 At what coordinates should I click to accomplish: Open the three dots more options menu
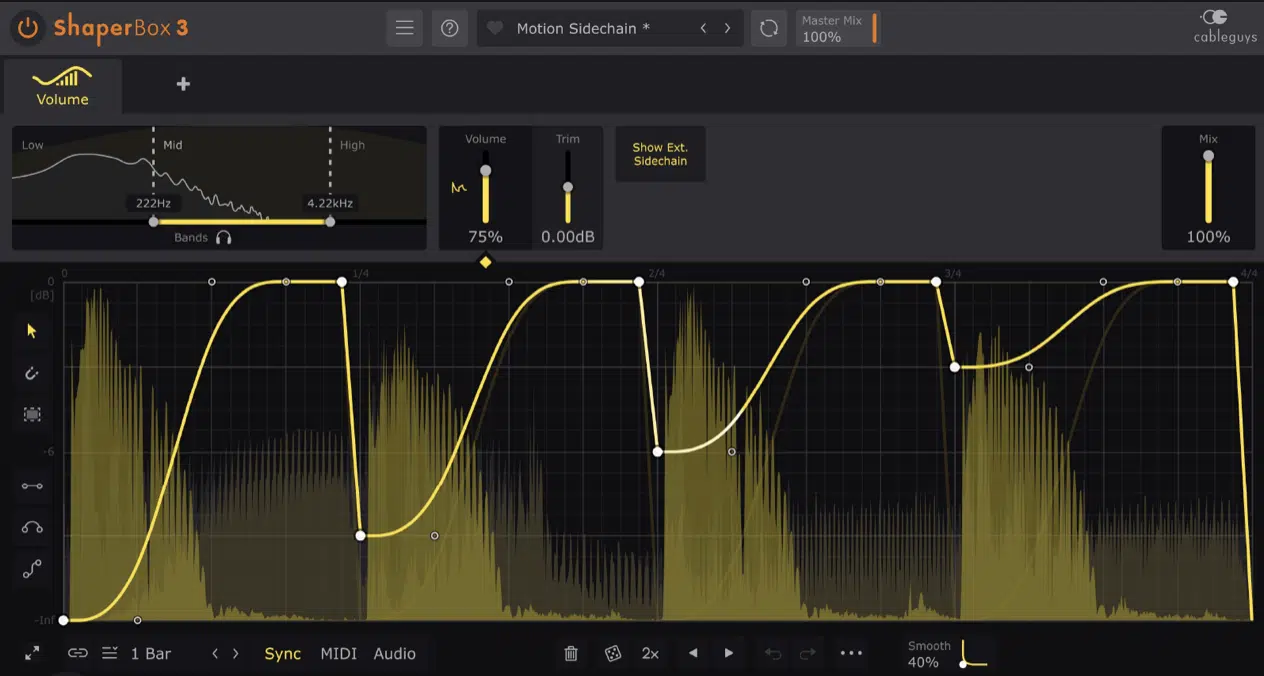tap(851, 654)
